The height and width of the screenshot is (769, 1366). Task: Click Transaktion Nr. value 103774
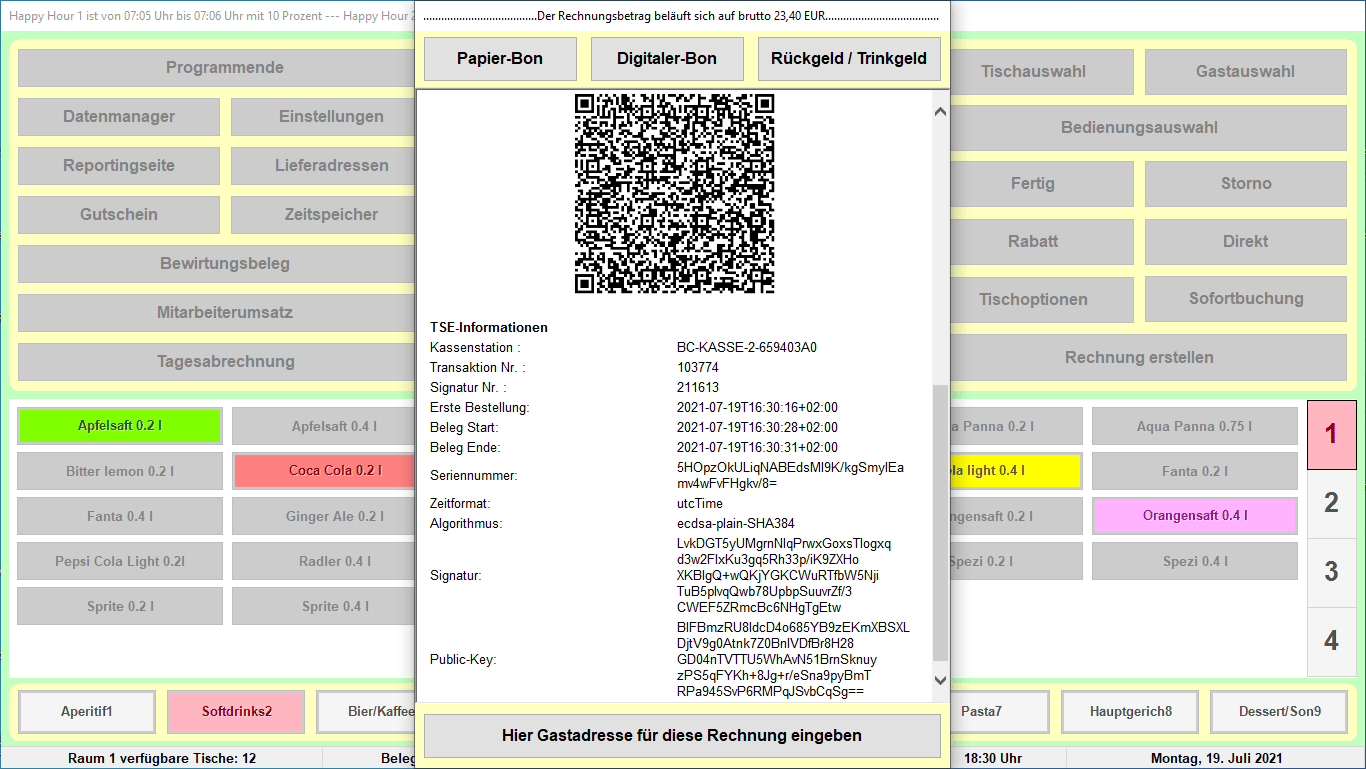[x=698, y=368]
